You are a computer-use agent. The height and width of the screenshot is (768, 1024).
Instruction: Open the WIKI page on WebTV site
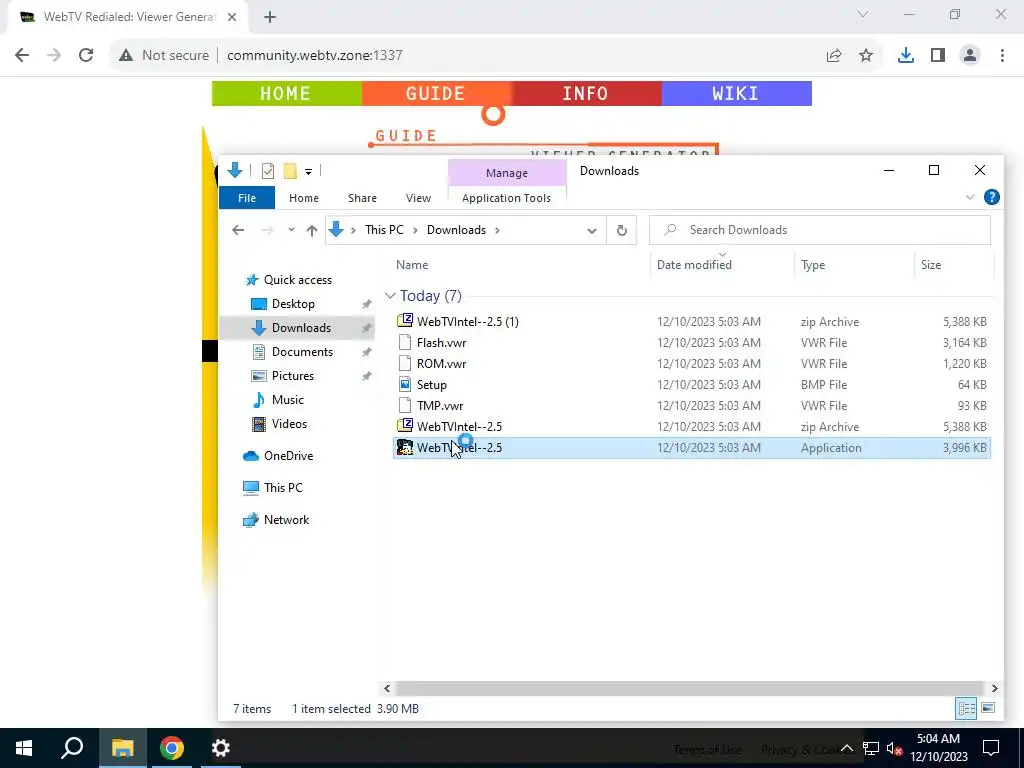pos(736,93)
